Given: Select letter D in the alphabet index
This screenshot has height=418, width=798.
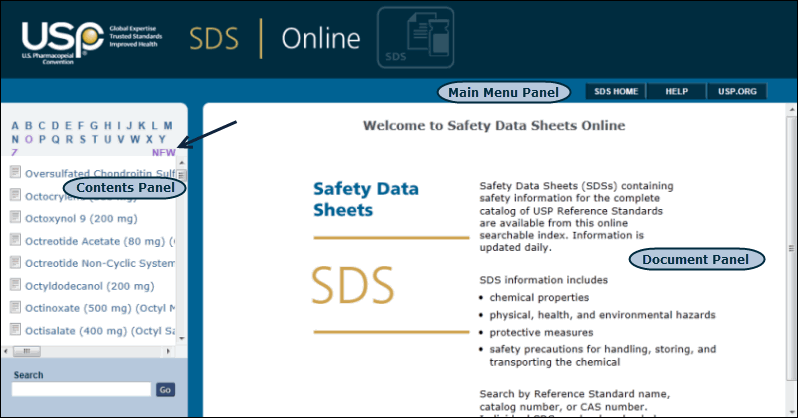Looking at the screenshot, I should [55, 126].
